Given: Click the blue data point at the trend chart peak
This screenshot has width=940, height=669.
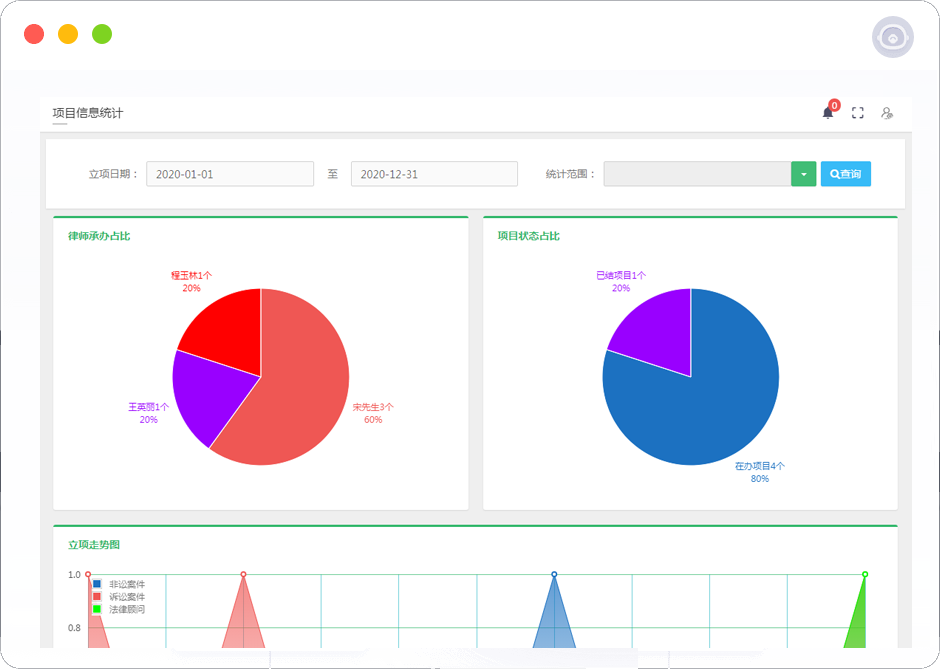Looking at the screenshot, I should pyautogui.click(x=554, y=574).
